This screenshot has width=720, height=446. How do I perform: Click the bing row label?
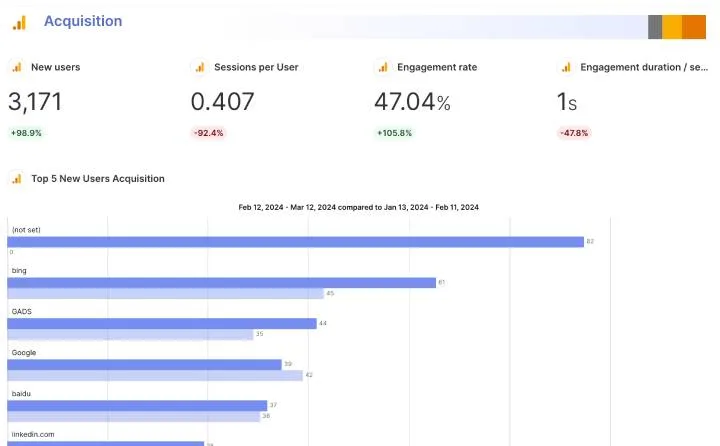pyautogui.click(x=19, y=271)
